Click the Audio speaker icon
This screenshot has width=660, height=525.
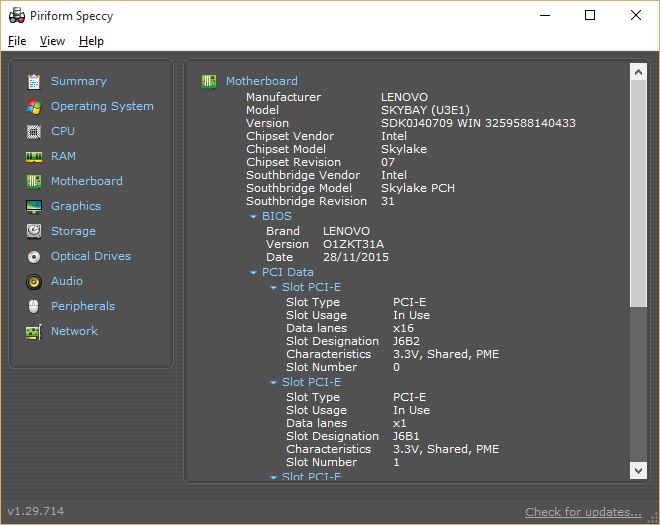pos(34,281)
